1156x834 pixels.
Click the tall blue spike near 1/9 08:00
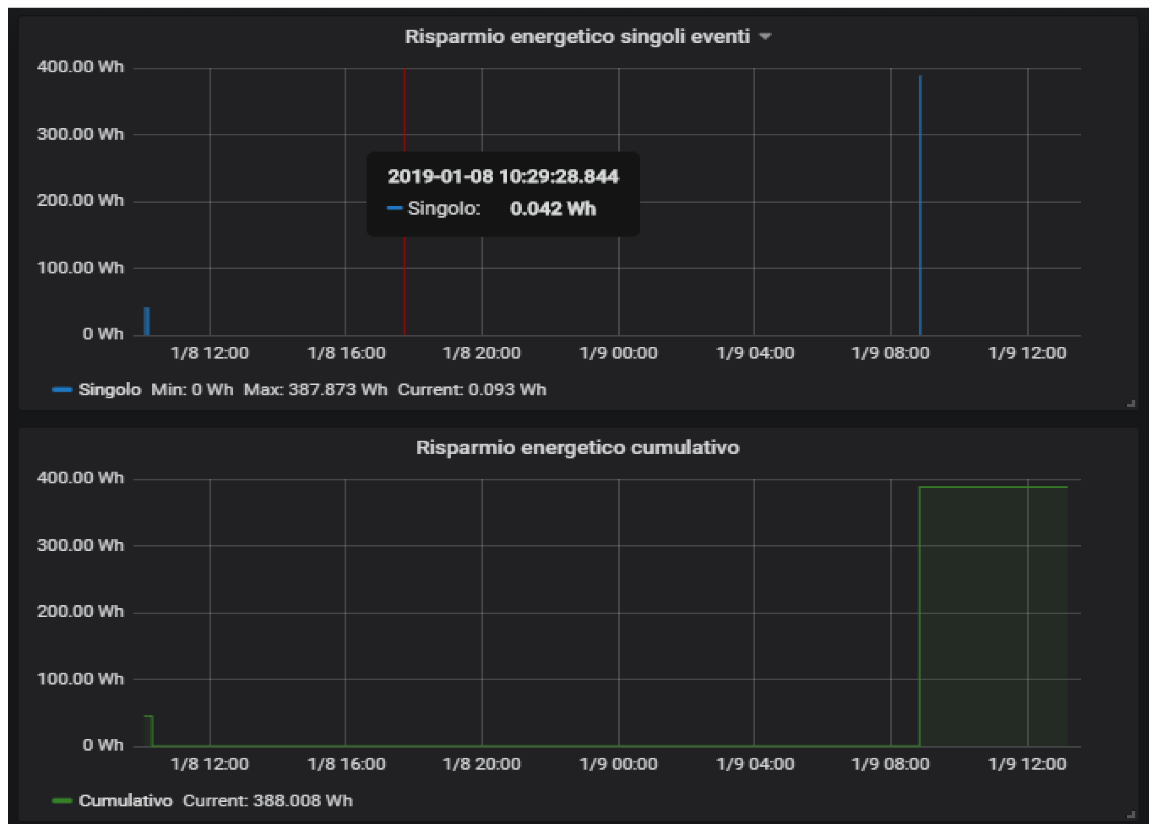click(x=920, y=200)
